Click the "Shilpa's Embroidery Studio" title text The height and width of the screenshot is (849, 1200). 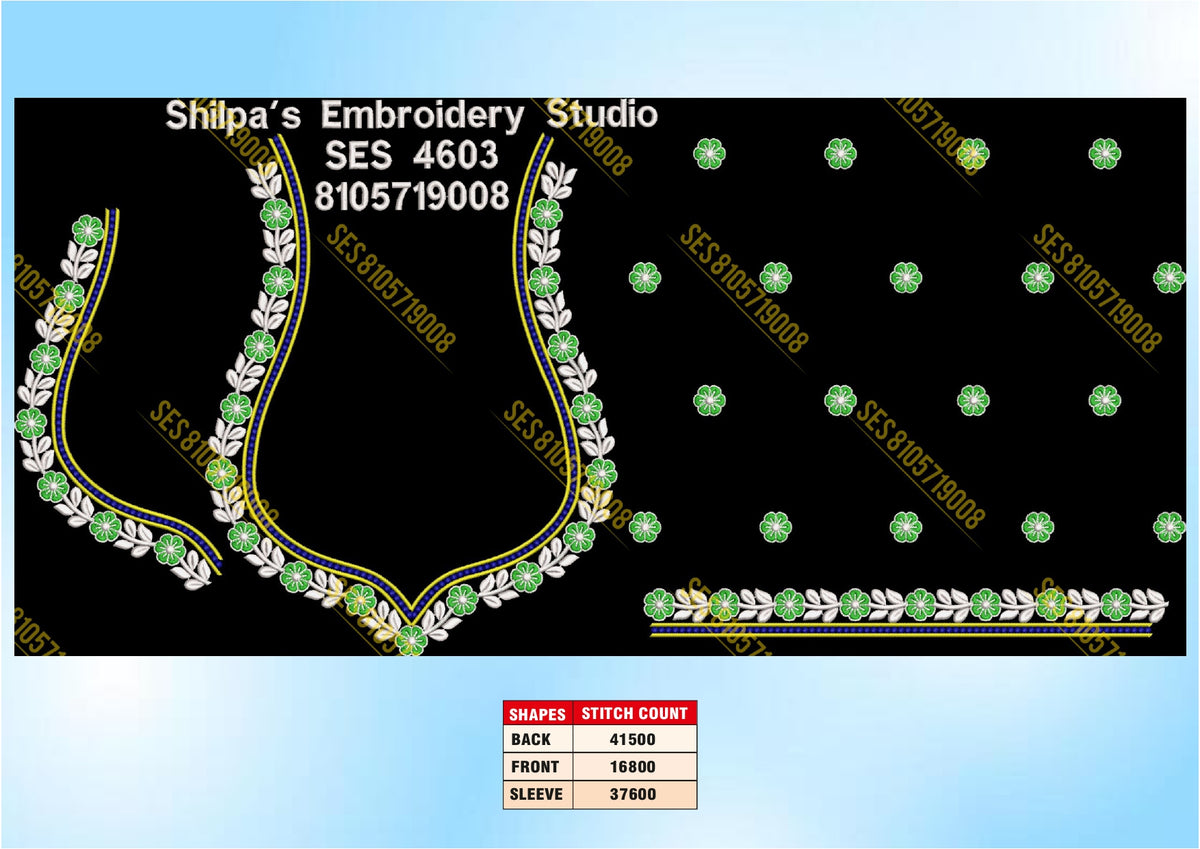pyautogui.click(x=411, y=115)
